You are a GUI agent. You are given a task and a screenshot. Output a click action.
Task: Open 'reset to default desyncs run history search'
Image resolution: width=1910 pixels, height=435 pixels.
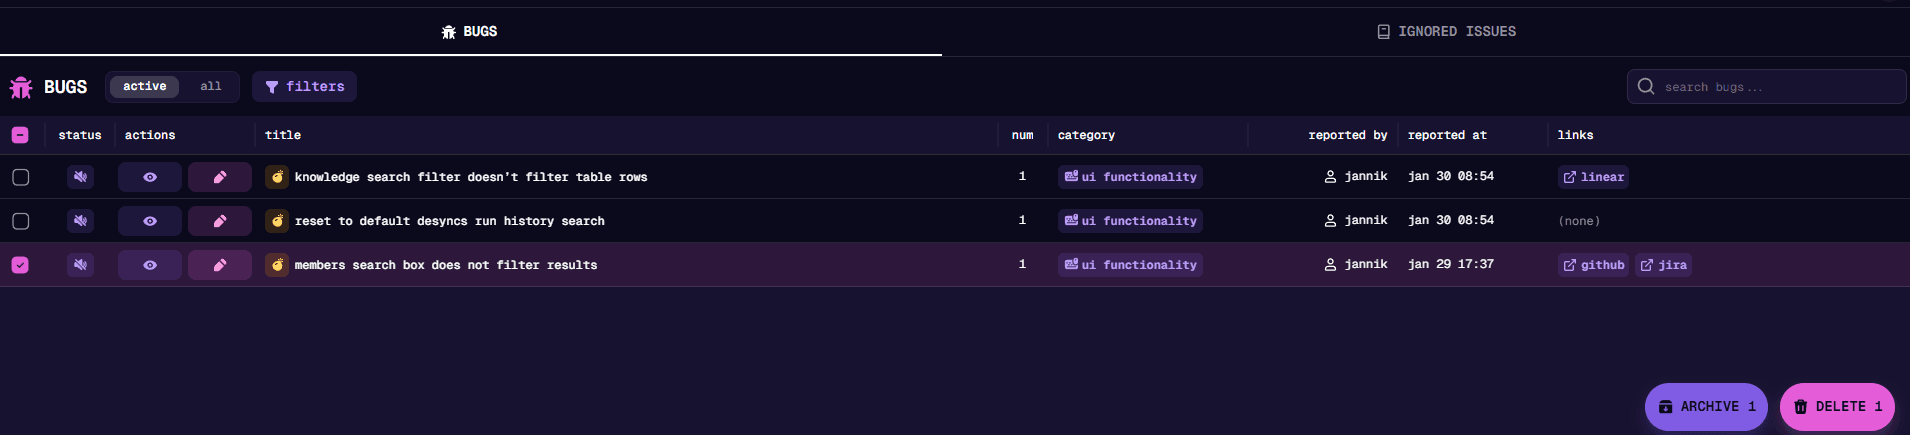(x=450, y=221)
